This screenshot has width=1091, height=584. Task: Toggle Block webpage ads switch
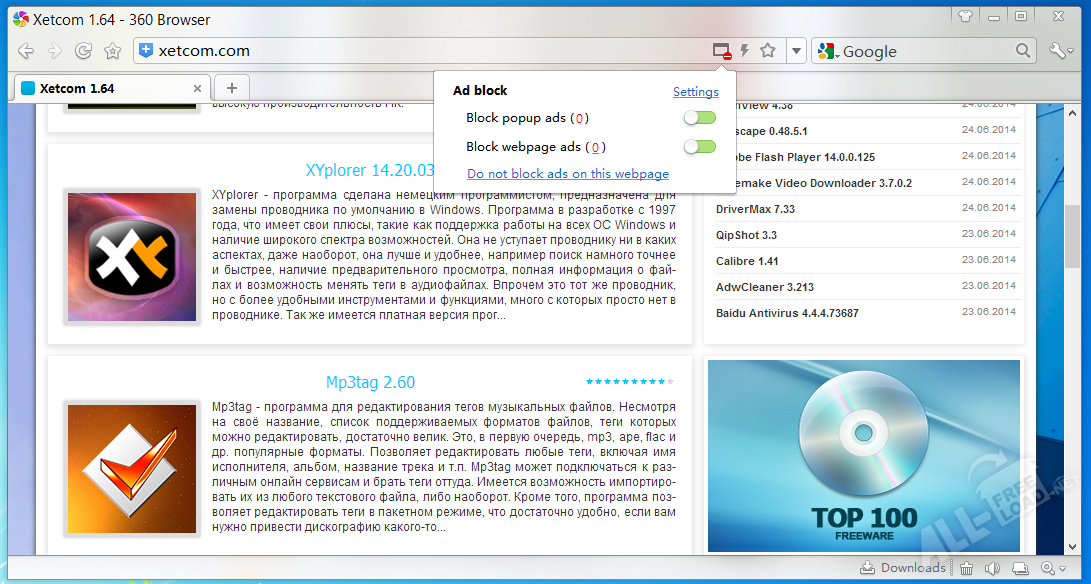699,147
